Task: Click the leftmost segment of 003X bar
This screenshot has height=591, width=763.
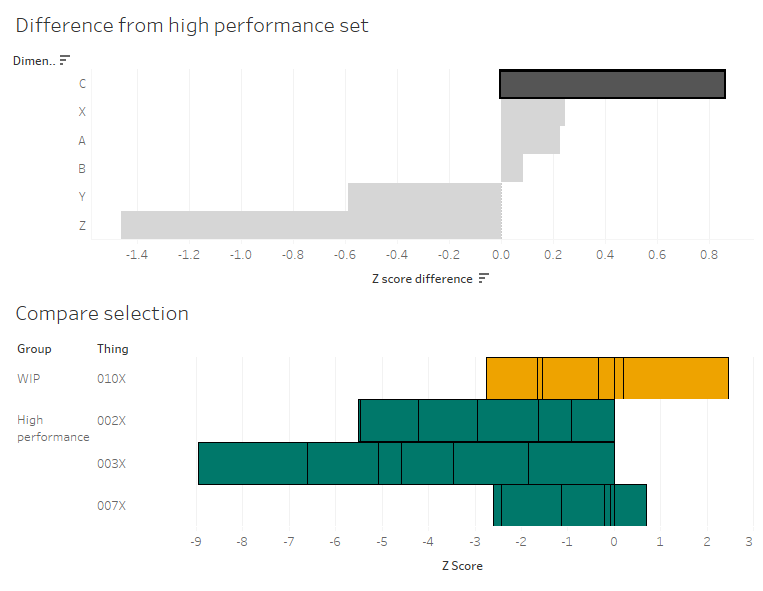Action: [253, 463]
